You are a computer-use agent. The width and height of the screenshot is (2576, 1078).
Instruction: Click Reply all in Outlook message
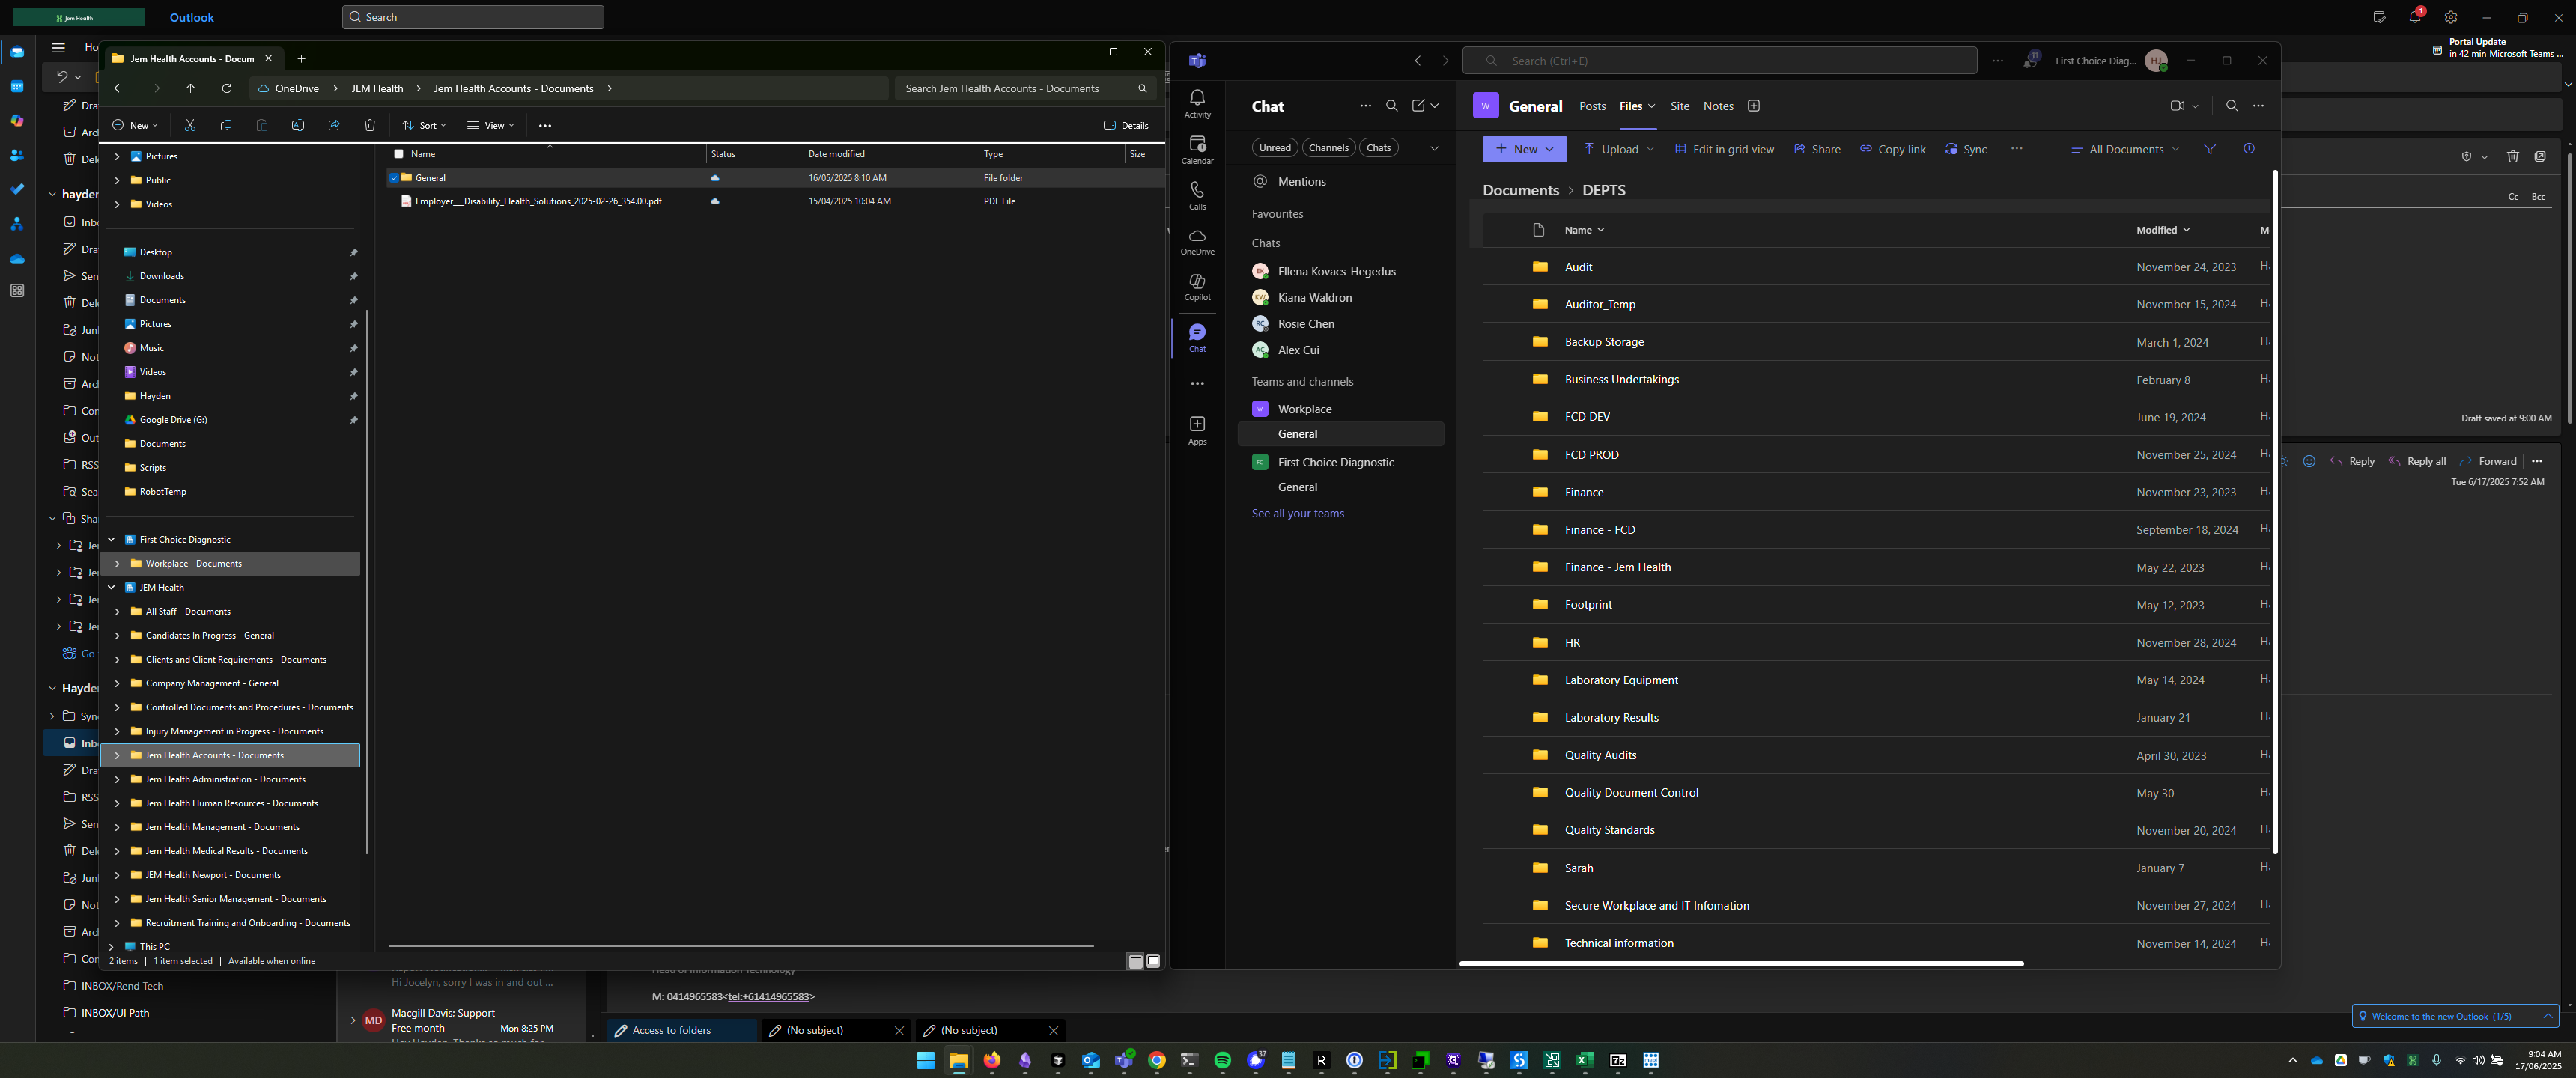2417,461
